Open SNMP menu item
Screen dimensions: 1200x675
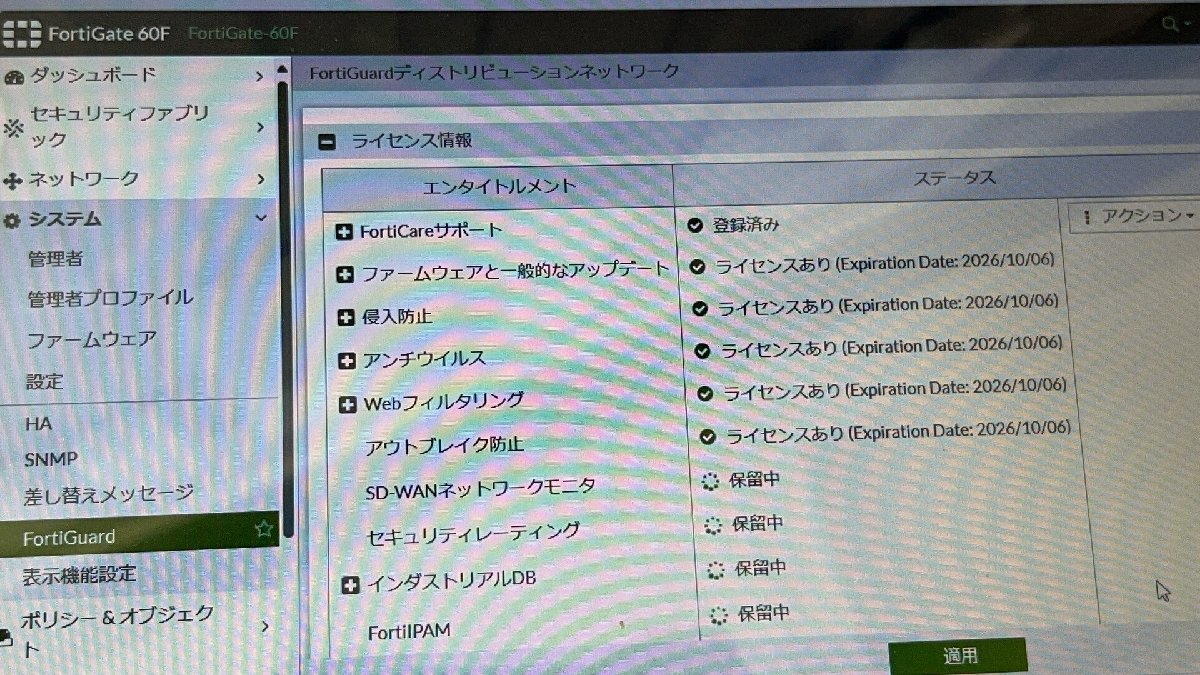[51, 459]
